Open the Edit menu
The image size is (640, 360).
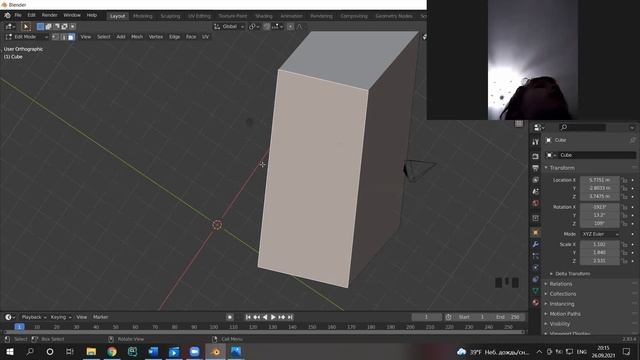(31, 16)
